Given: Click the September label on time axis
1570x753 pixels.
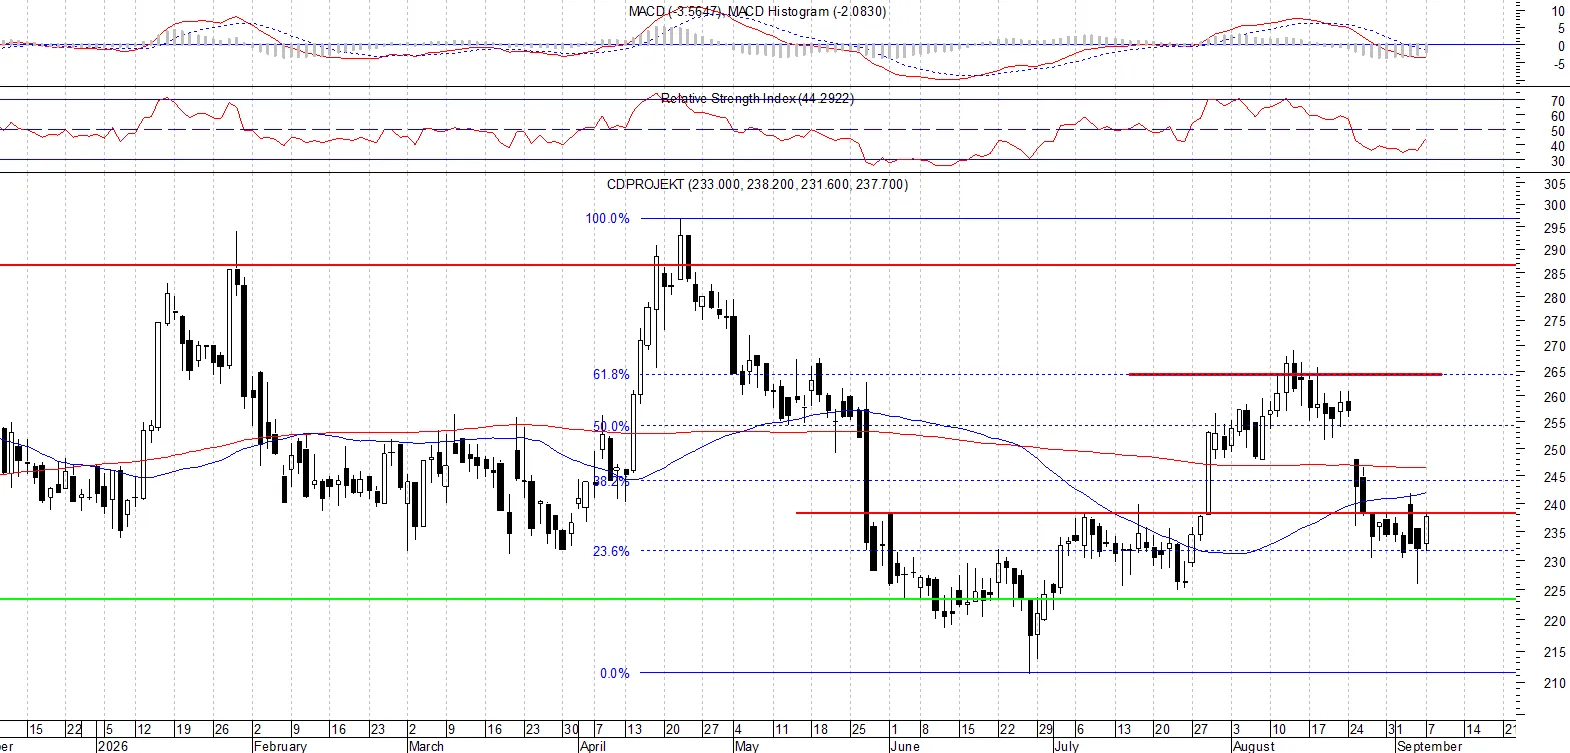Looking at the screenshot, I should tap(1429, 746).
